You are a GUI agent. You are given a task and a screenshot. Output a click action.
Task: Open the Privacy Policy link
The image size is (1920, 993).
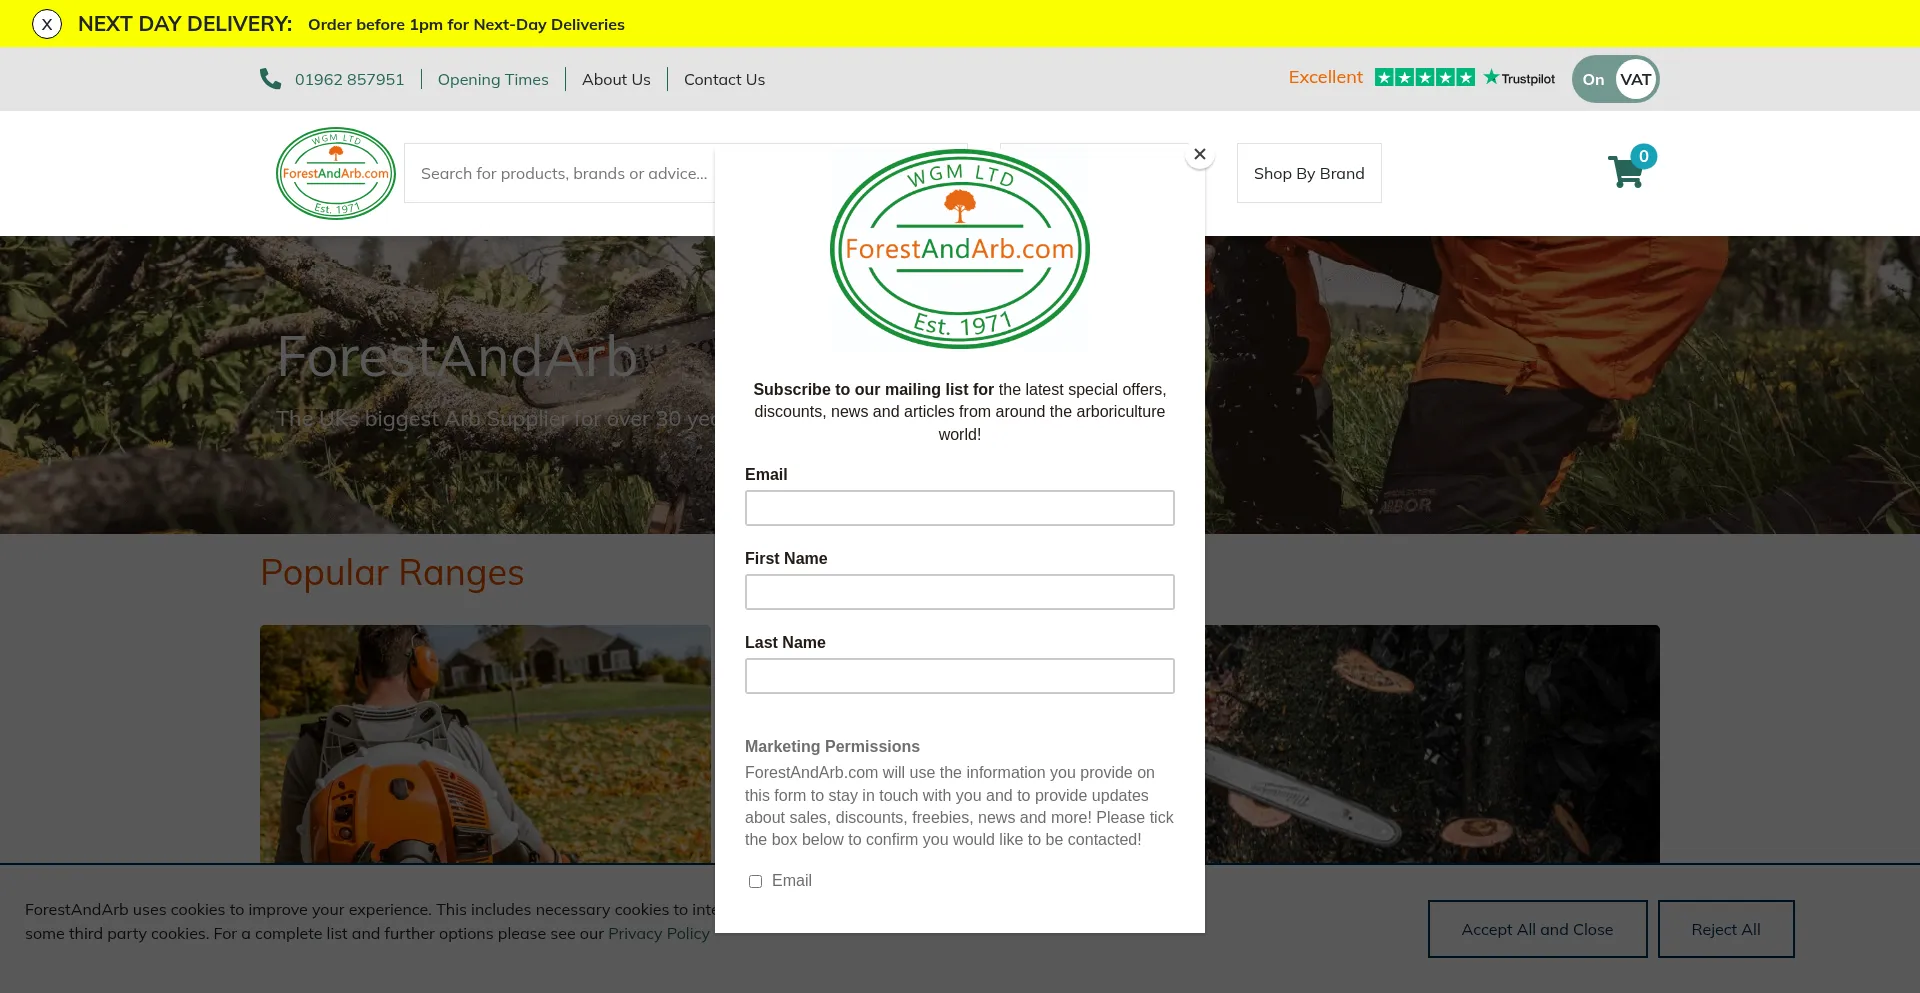[658, 933]
